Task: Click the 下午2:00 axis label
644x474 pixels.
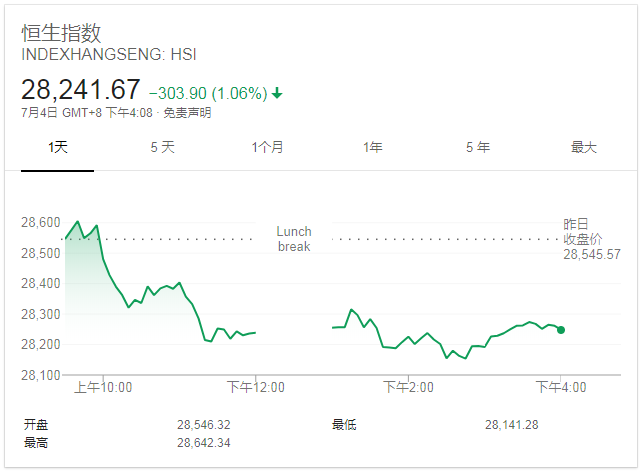Action: pos(408,387)
